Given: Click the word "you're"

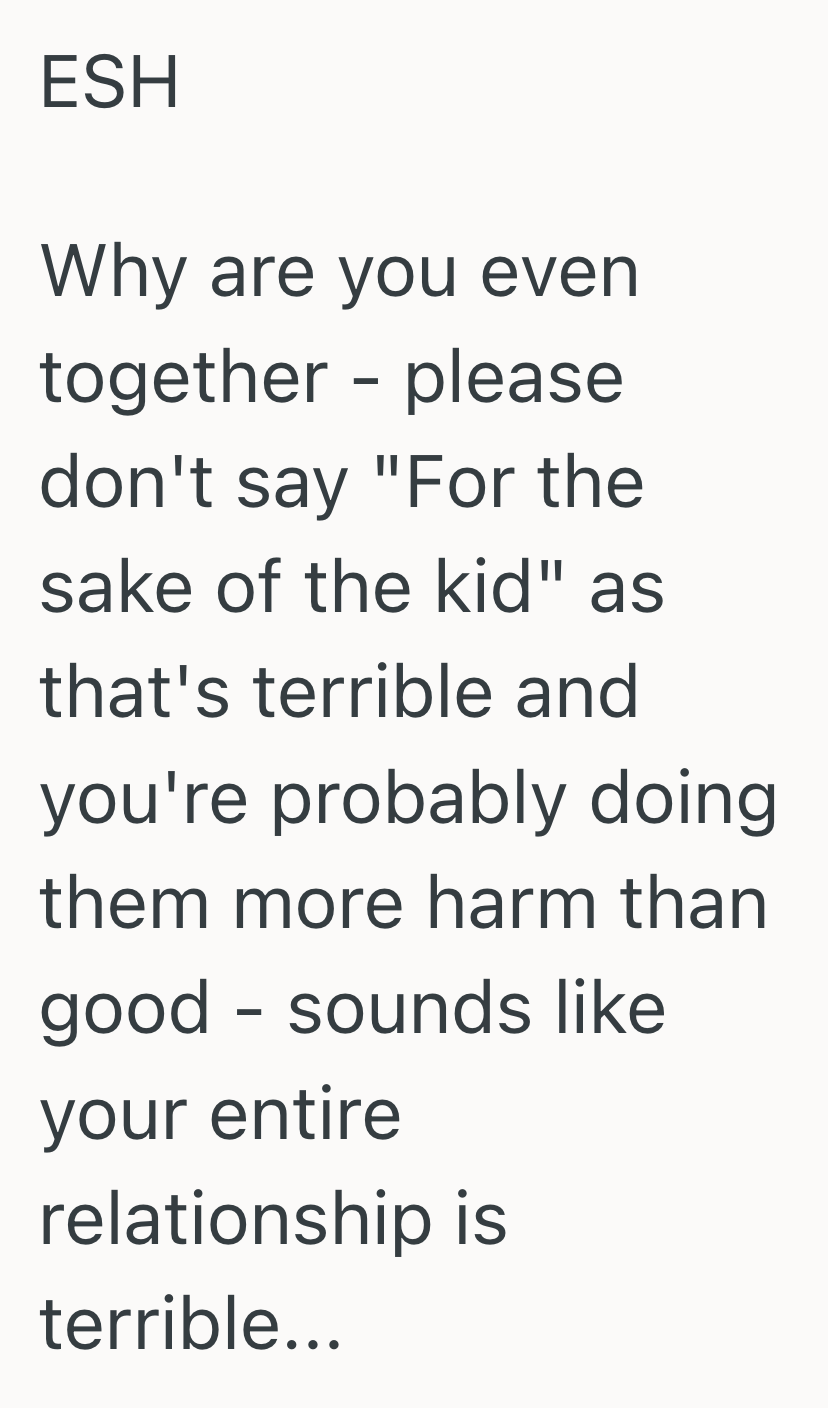Looking at the screenshot, I should pyautogui.click(x=143, y=798).
